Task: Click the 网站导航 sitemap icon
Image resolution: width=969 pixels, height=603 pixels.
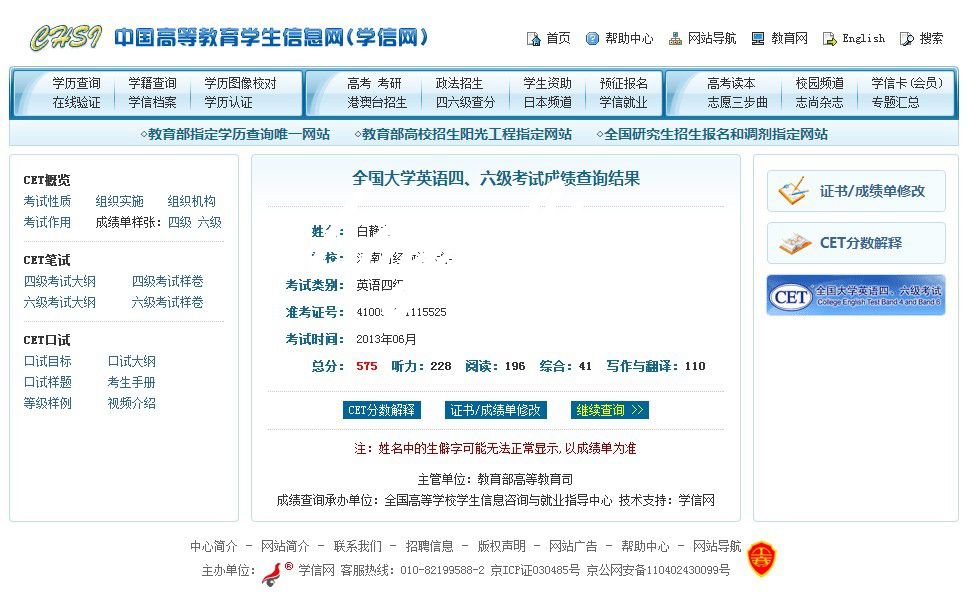Action: click(x=675, y=39)
